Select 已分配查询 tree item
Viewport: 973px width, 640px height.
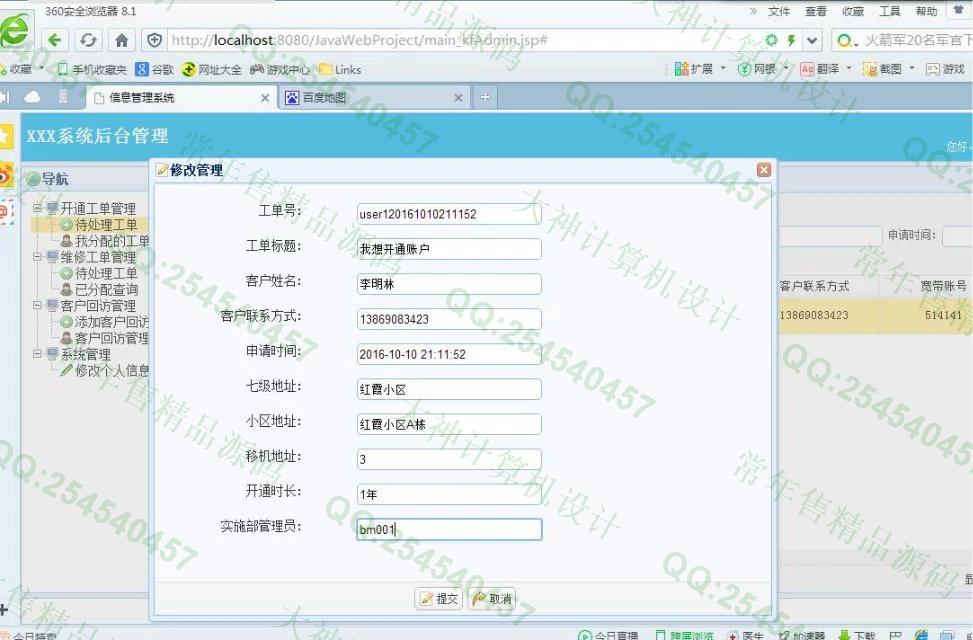99,289
